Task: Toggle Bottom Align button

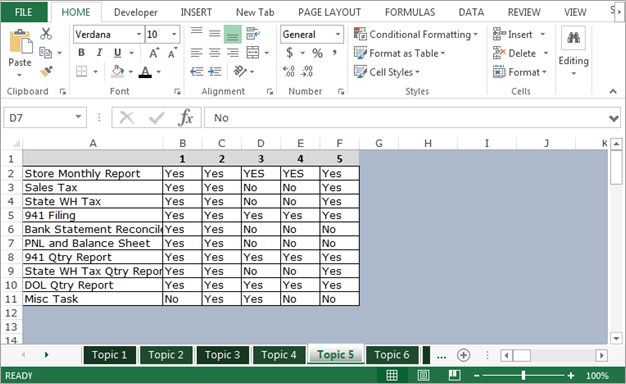Action: tap(232, 34)
